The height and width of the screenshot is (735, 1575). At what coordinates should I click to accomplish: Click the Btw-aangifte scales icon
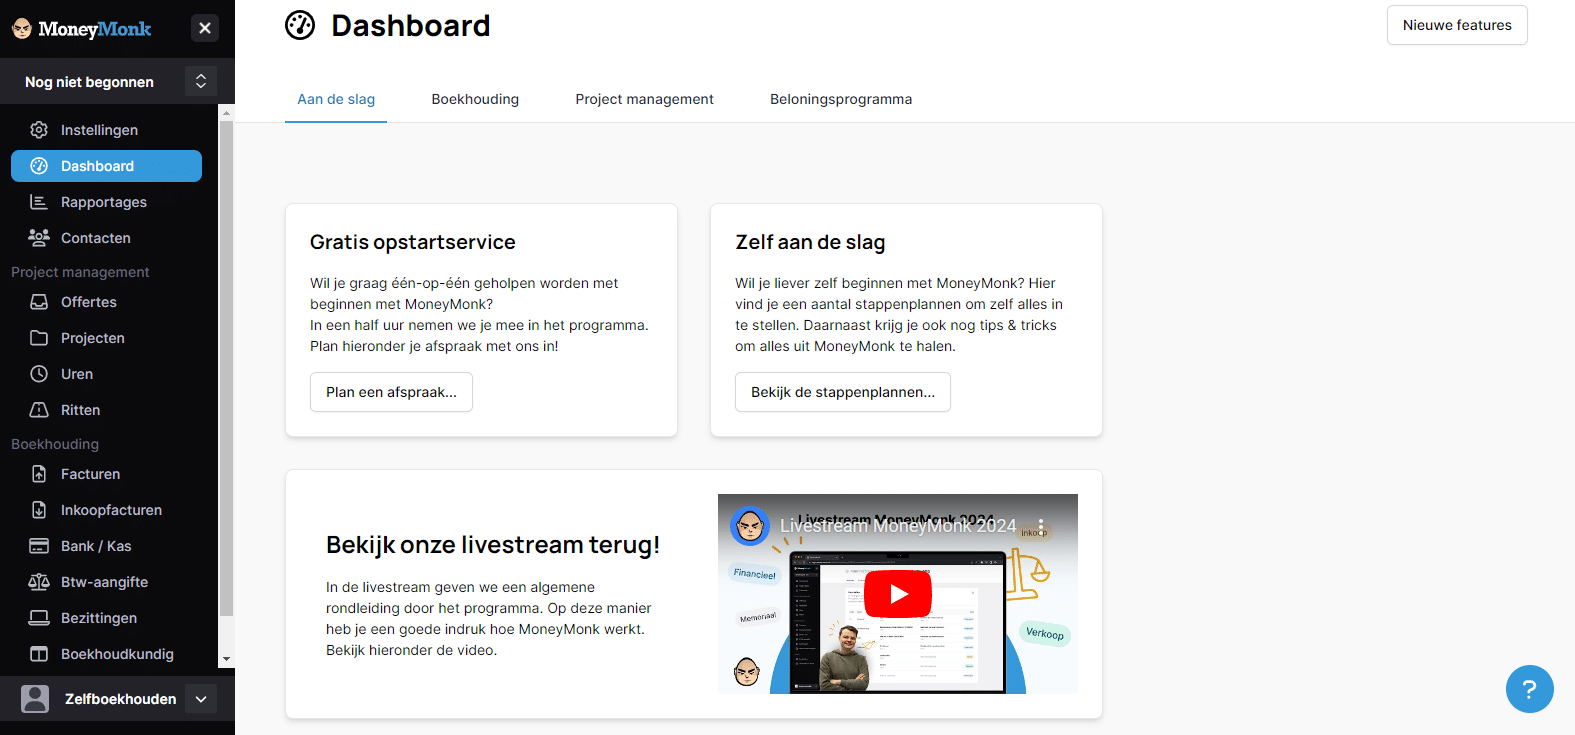[39, 582]
